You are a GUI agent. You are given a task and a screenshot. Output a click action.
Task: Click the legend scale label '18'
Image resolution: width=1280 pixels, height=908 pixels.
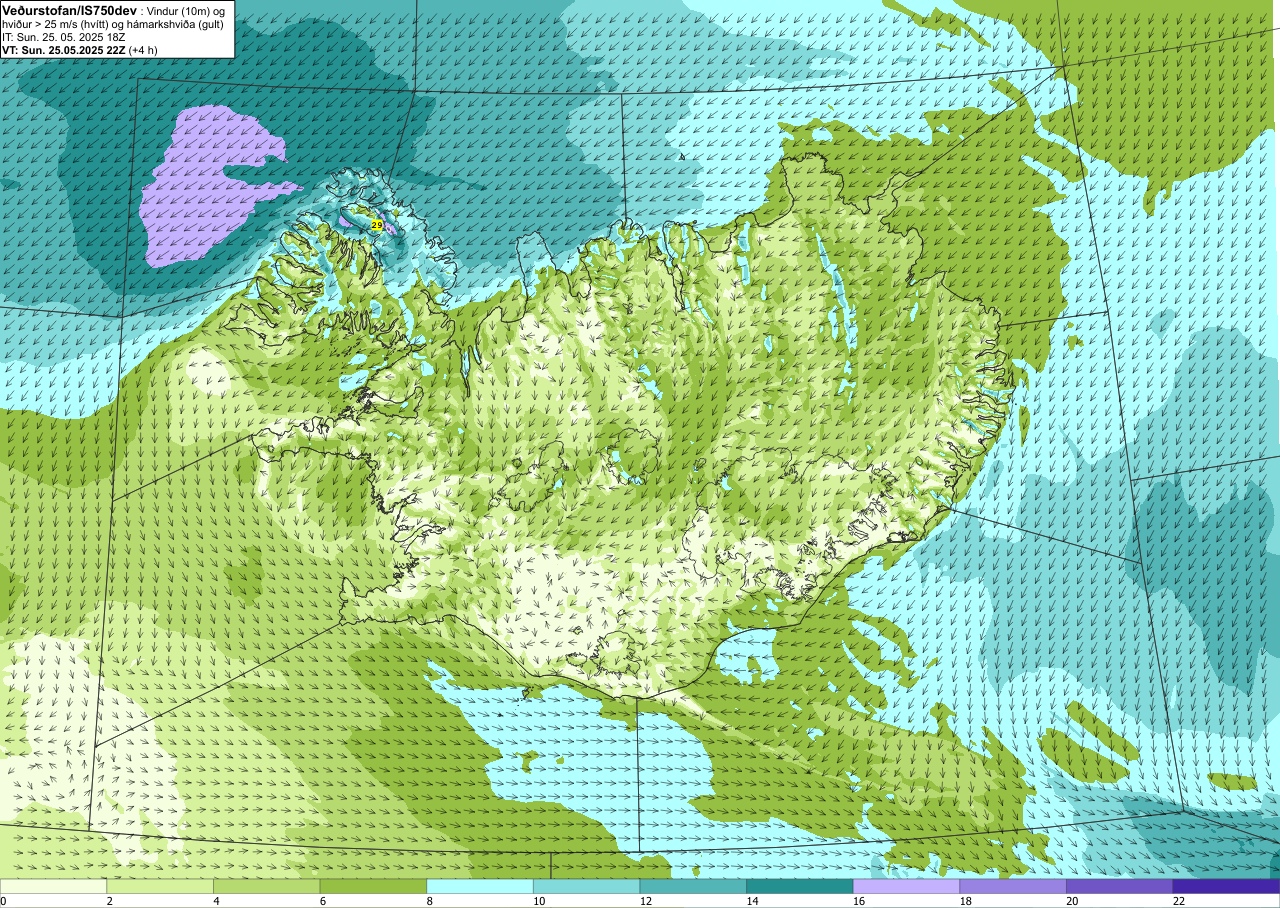(x=966, y=901)
